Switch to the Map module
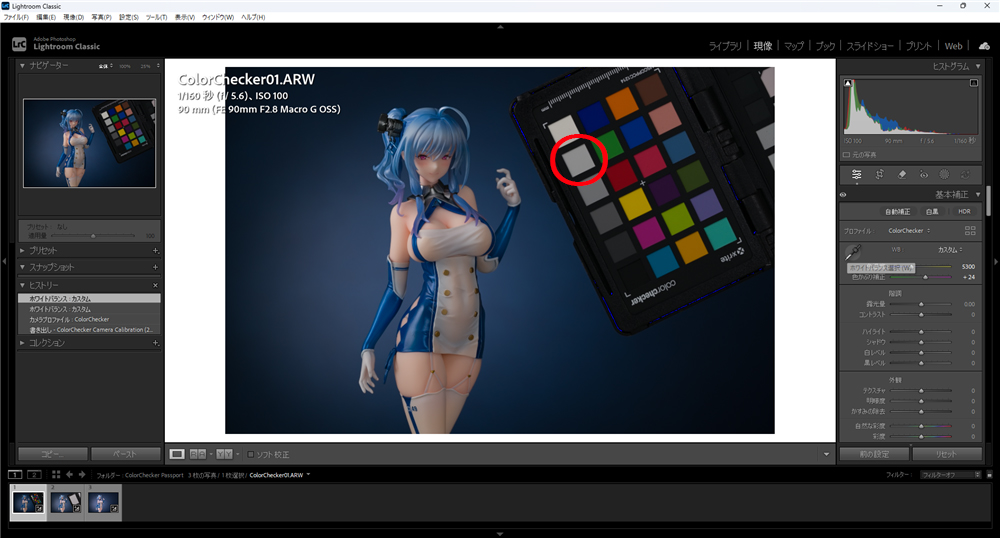1000x538 pixels. [x=794, y=46]
